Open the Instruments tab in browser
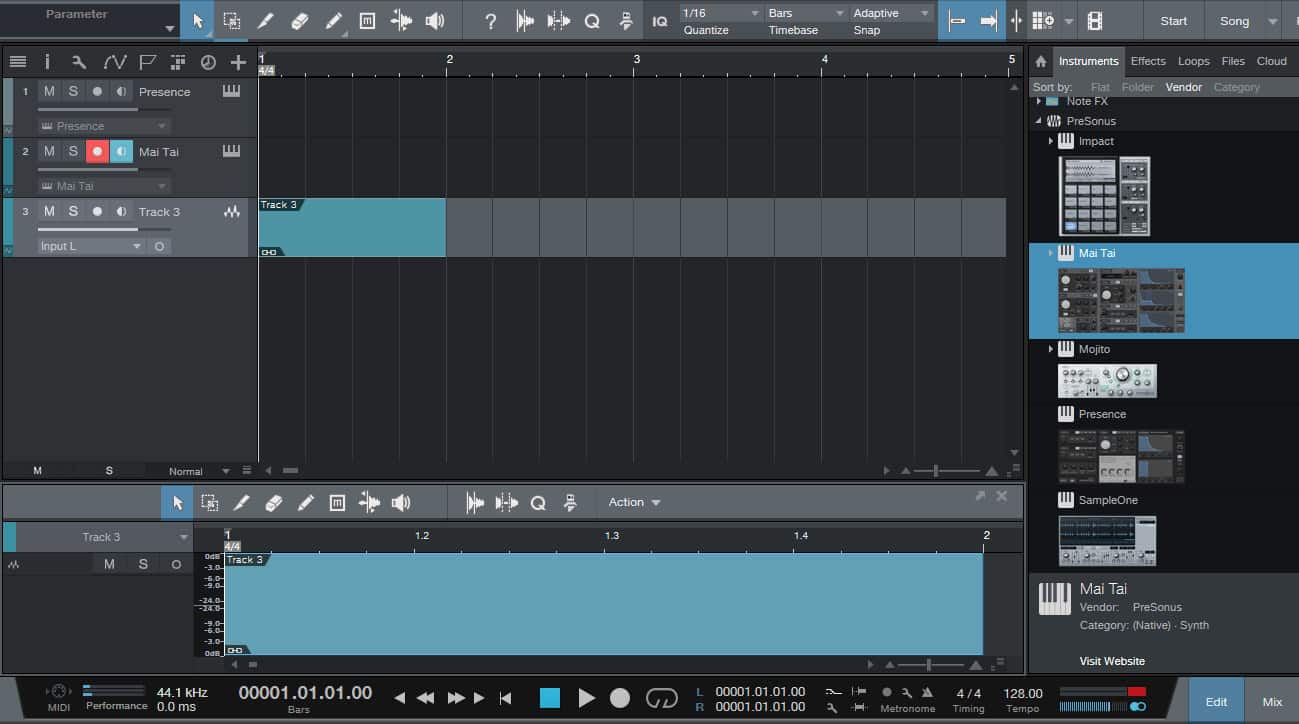Image resolution: width=1299 pixels, height=724 pixels. pos(1088,61)
